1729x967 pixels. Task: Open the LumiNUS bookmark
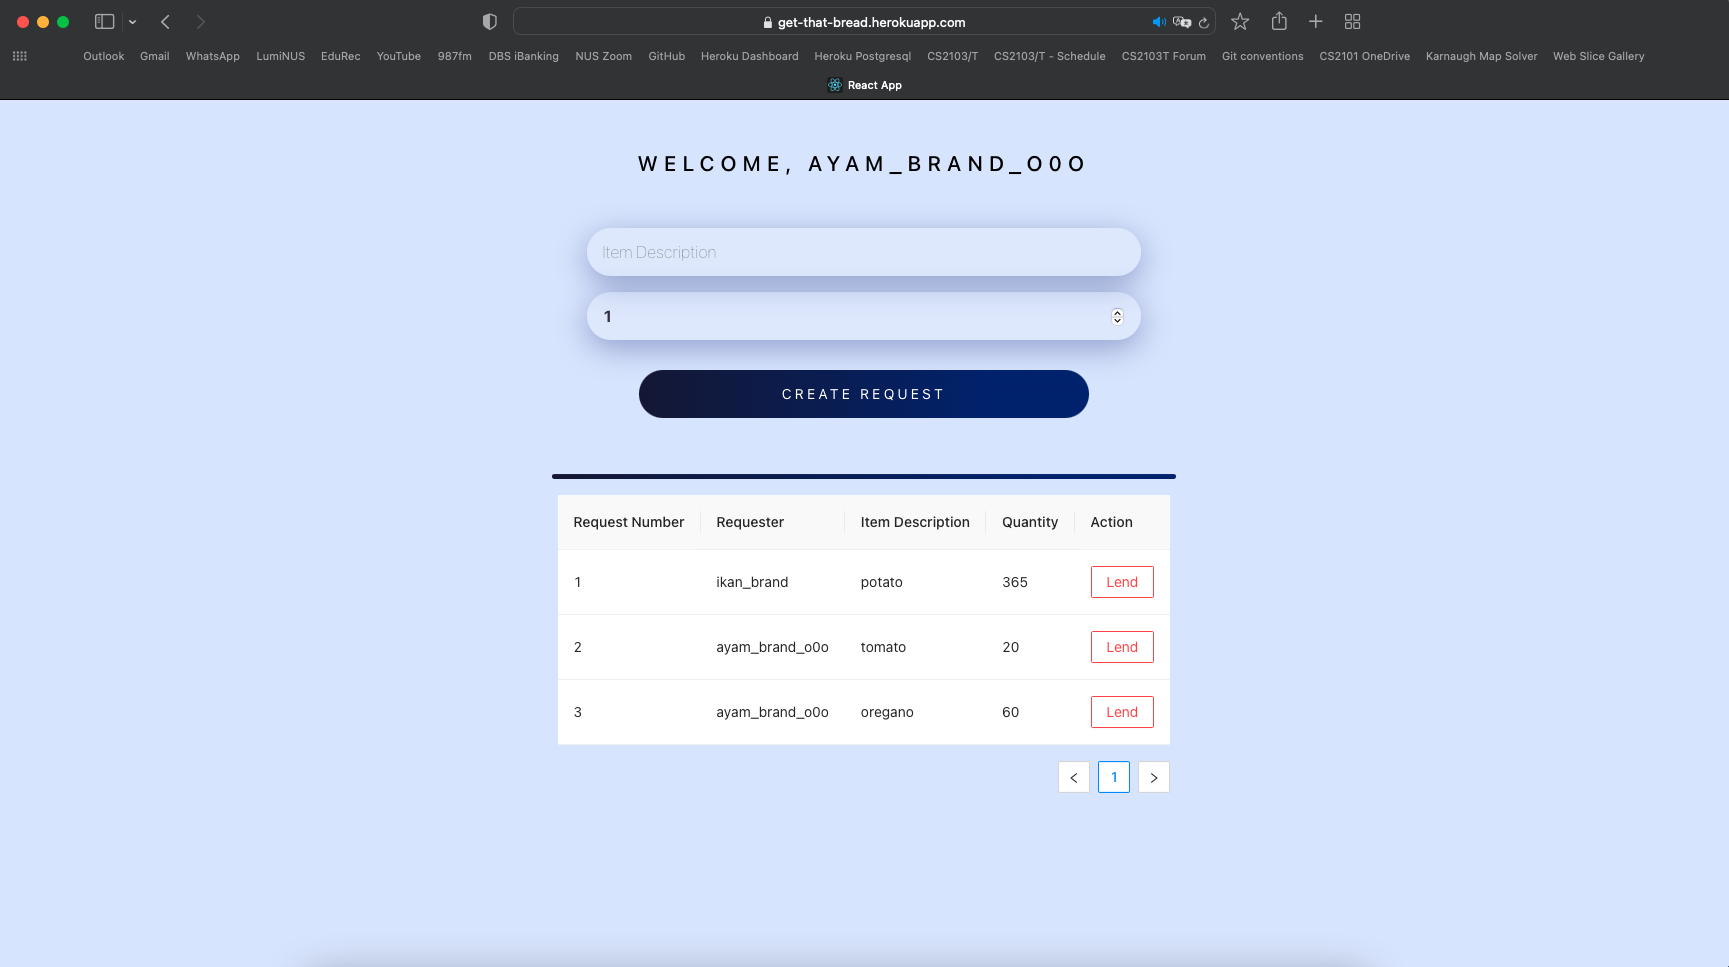[x=281, y=56]
